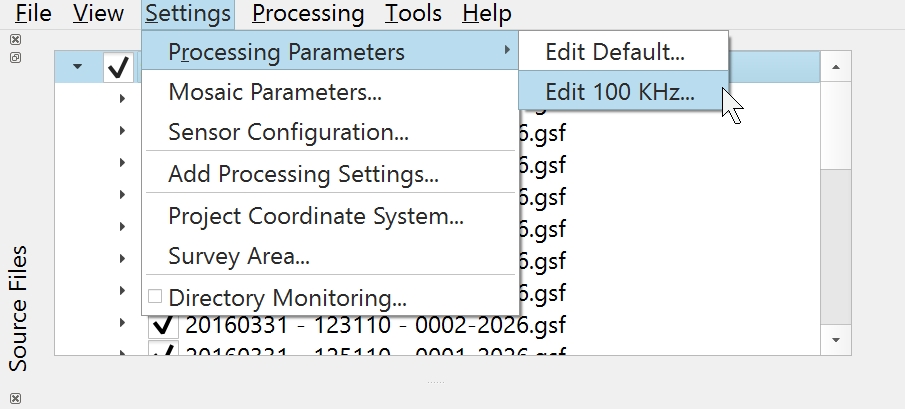Collapse the root tree node
The image size is (905, 409).
click(77, 68)
